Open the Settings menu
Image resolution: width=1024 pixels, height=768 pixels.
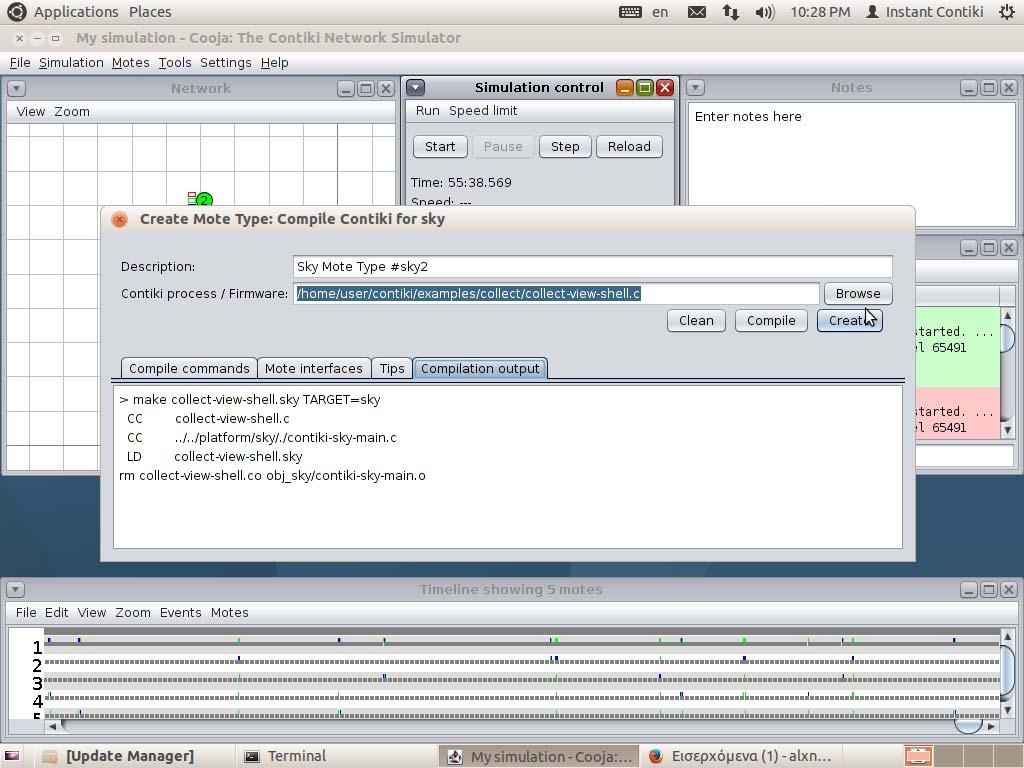[225, 63]
